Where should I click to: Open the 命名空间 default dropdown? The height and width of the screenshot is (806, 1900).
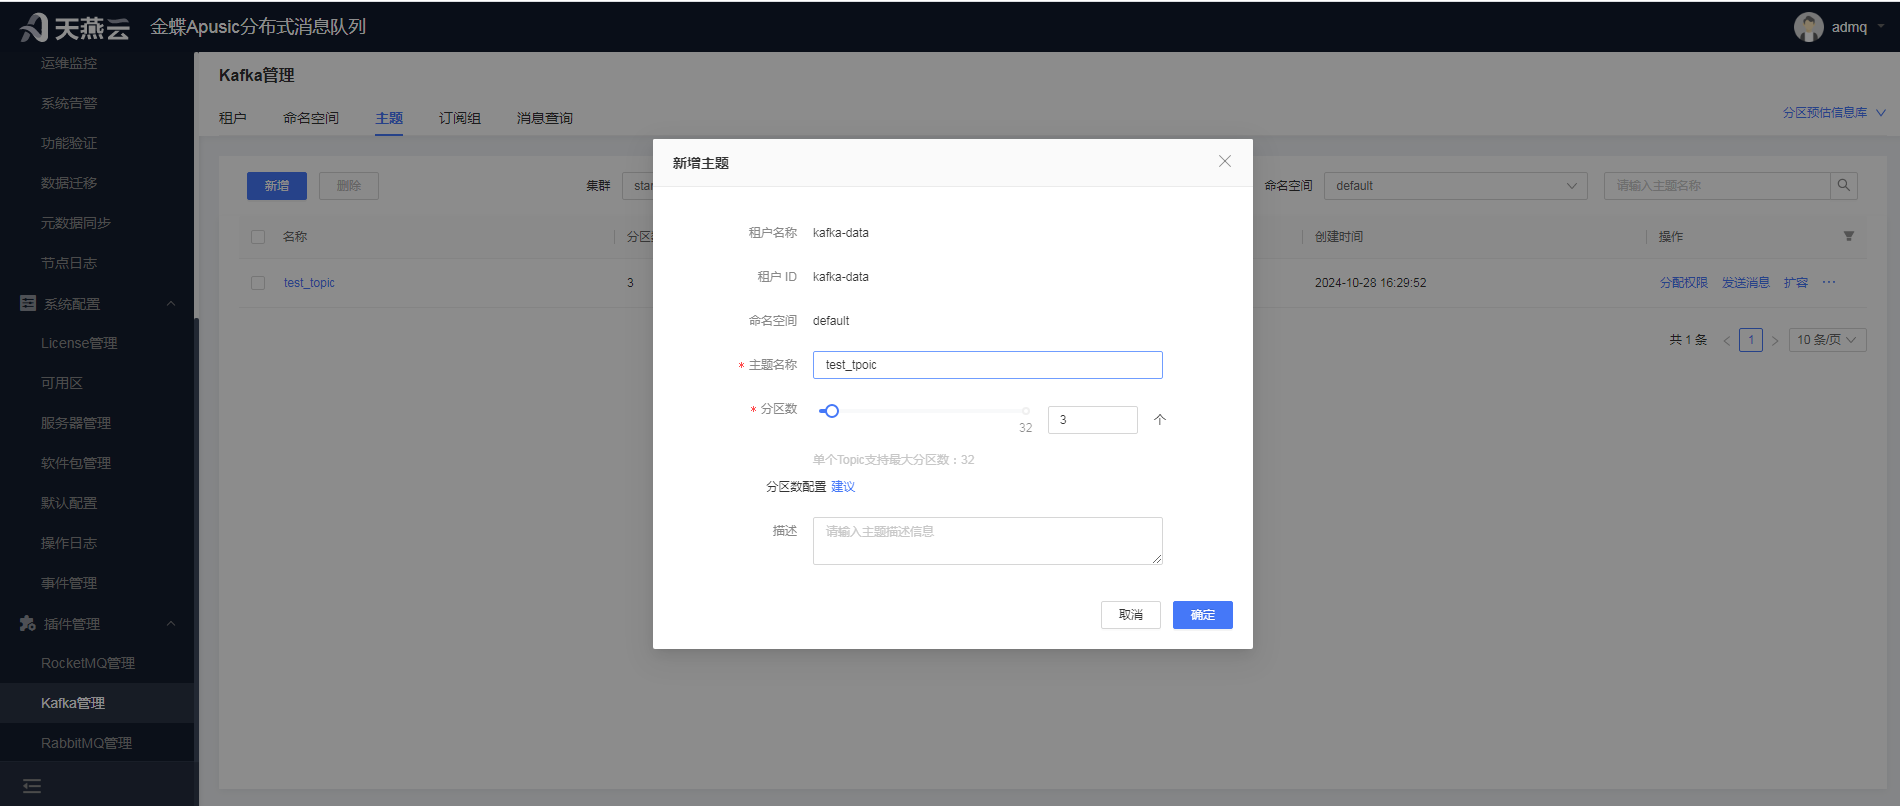coord(1455,186)
